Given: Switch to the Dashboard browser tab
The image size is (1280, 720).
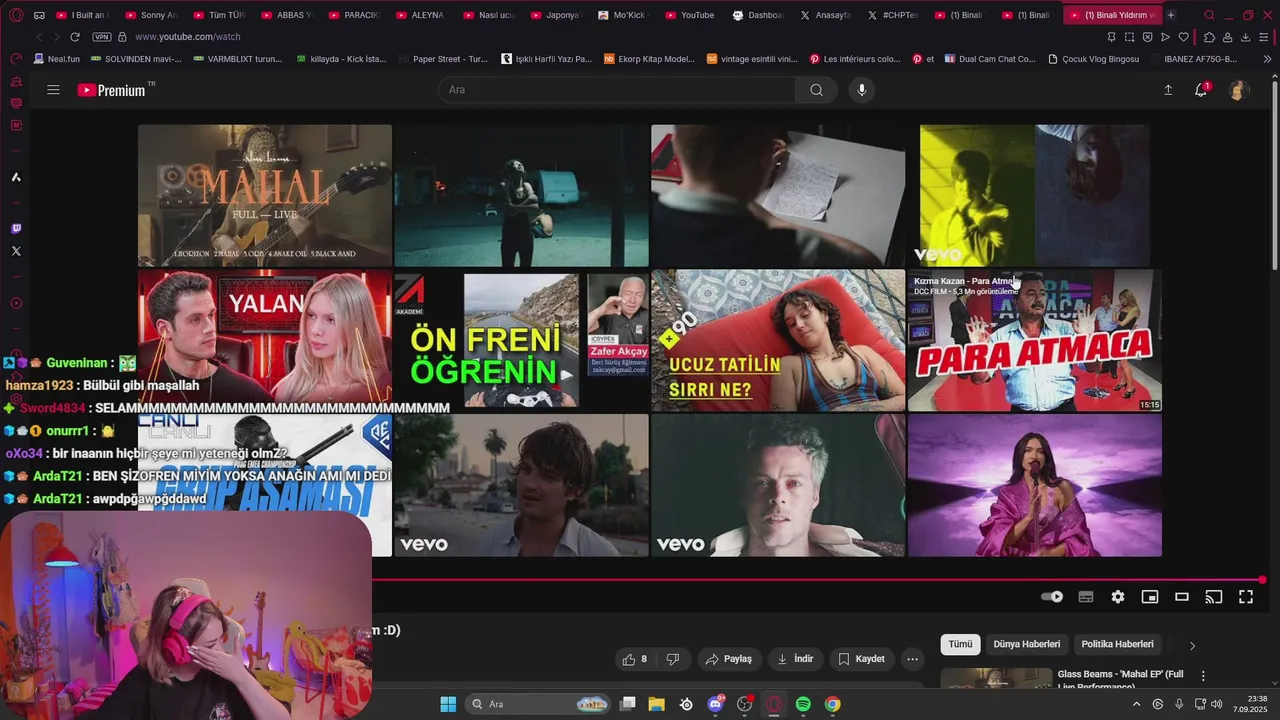Looking at the screenshot, I should tap(758, 15).
